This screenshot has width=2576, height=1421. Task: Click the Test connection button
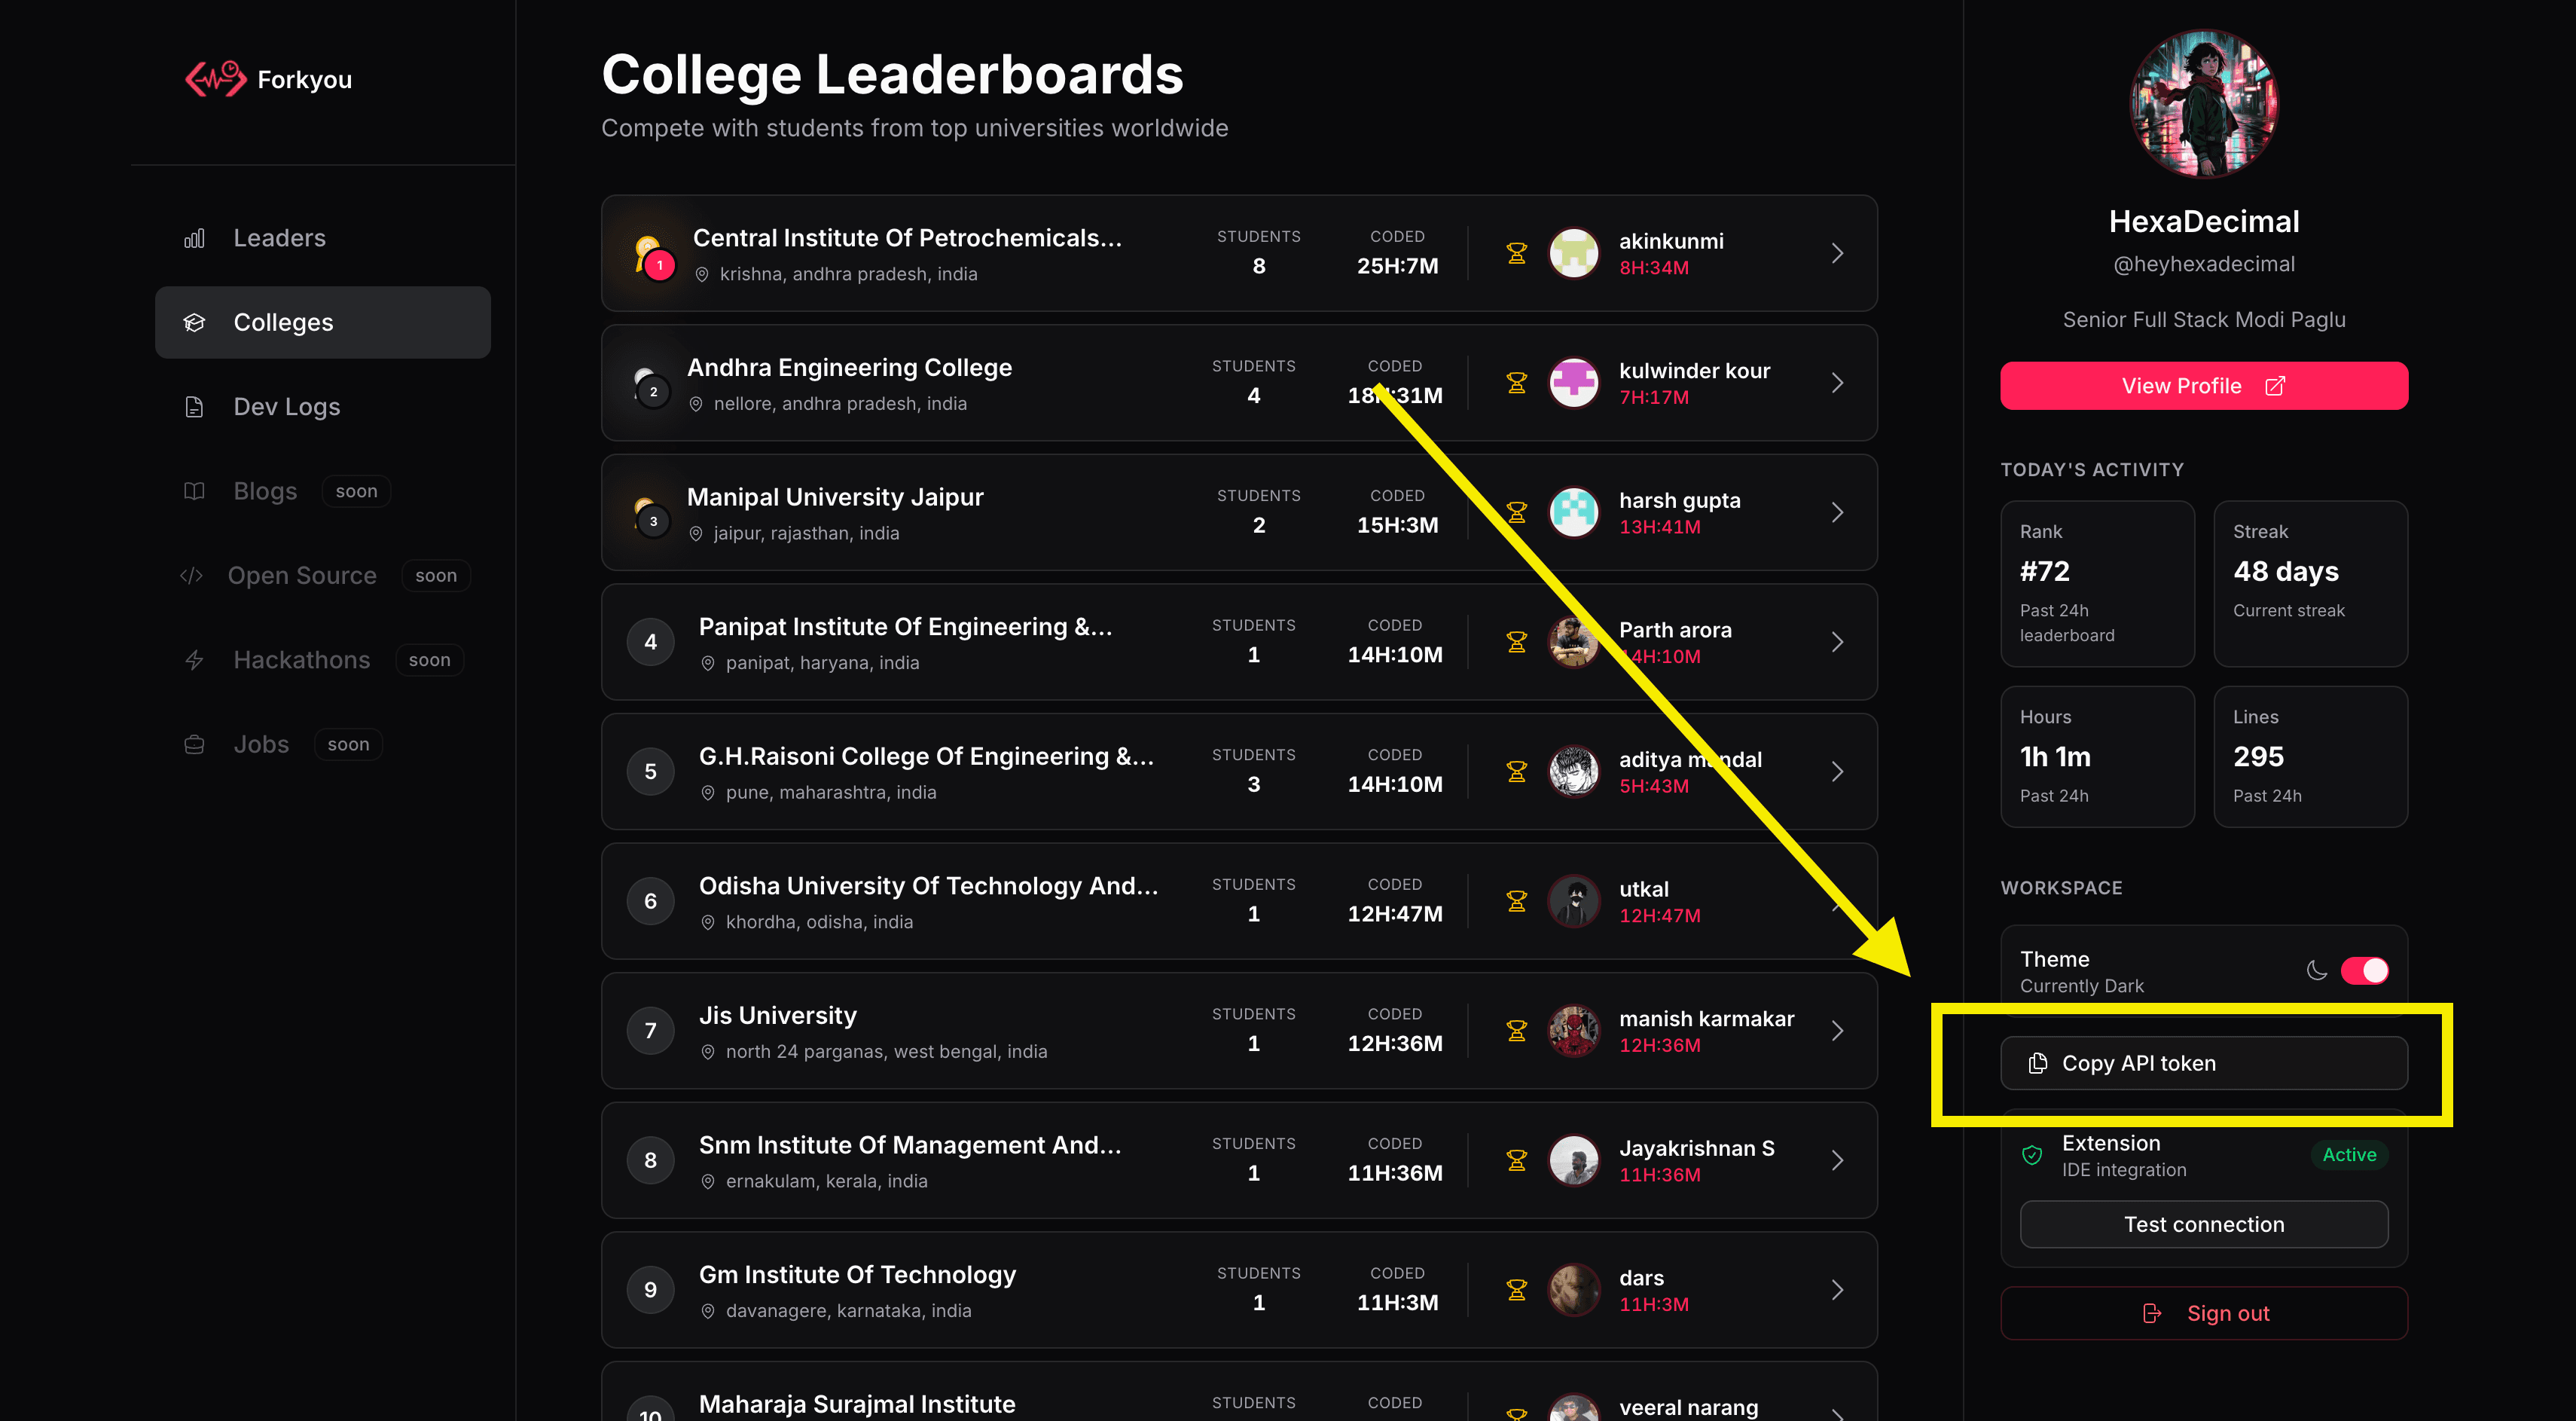point(2203,1225)
